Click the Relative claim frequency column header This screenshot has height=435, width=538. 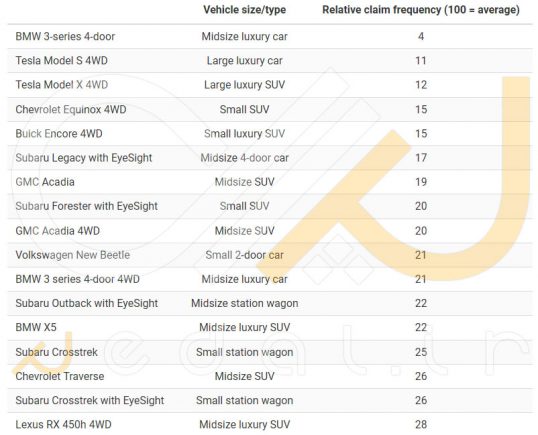(421, 10)
